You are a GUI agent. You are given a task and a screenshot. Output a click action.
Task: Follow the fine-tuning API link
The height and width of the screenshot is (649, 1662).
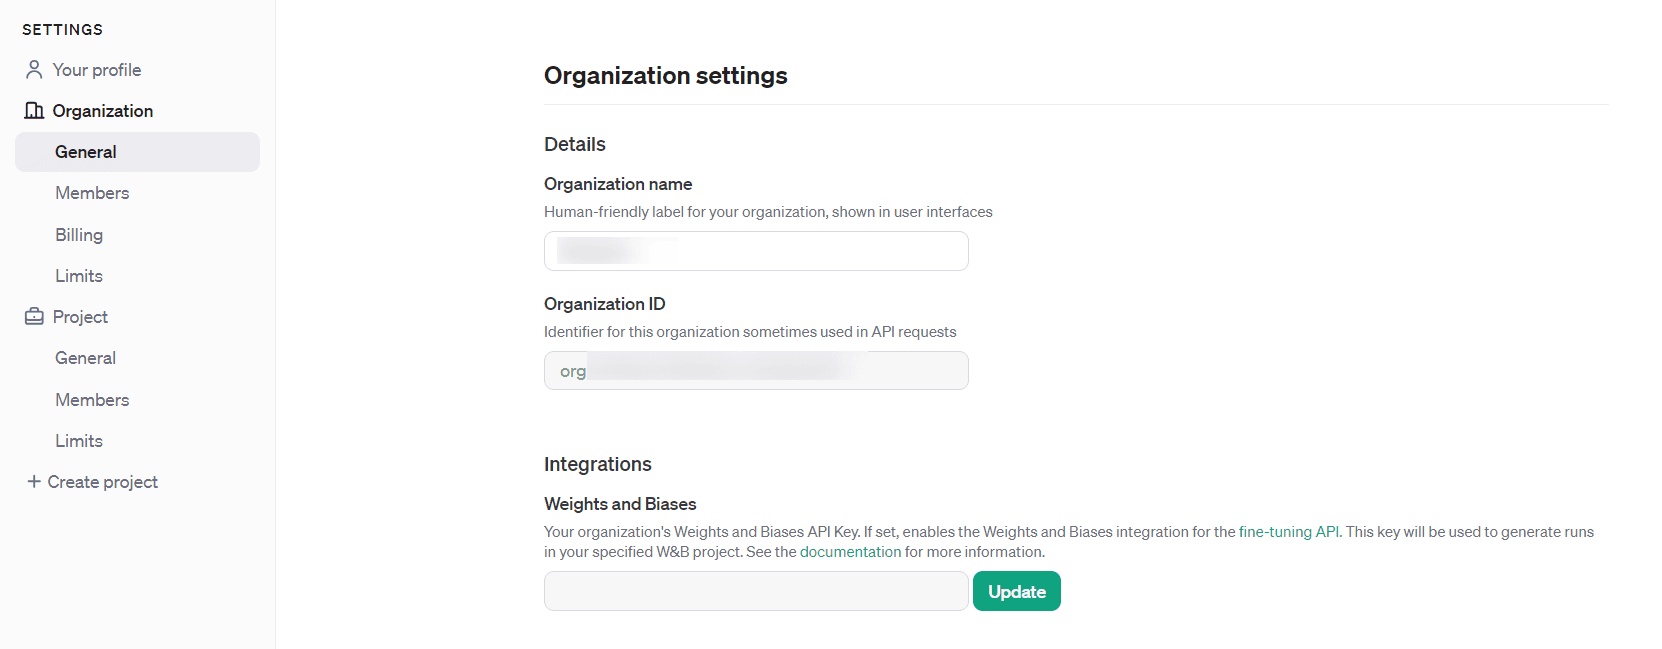coord(1288,532)
